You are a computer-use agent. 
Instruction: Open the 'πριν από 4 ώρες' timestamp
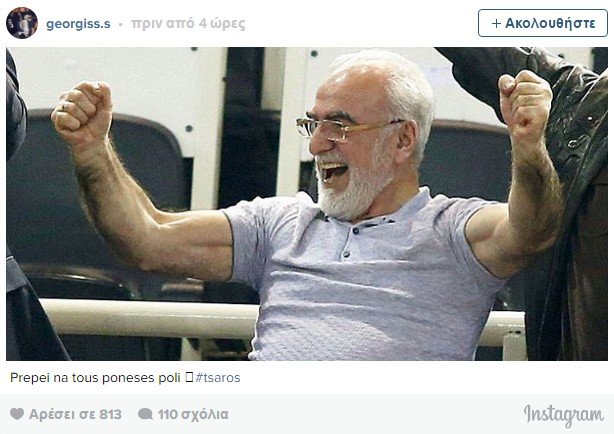coord(188,24)
